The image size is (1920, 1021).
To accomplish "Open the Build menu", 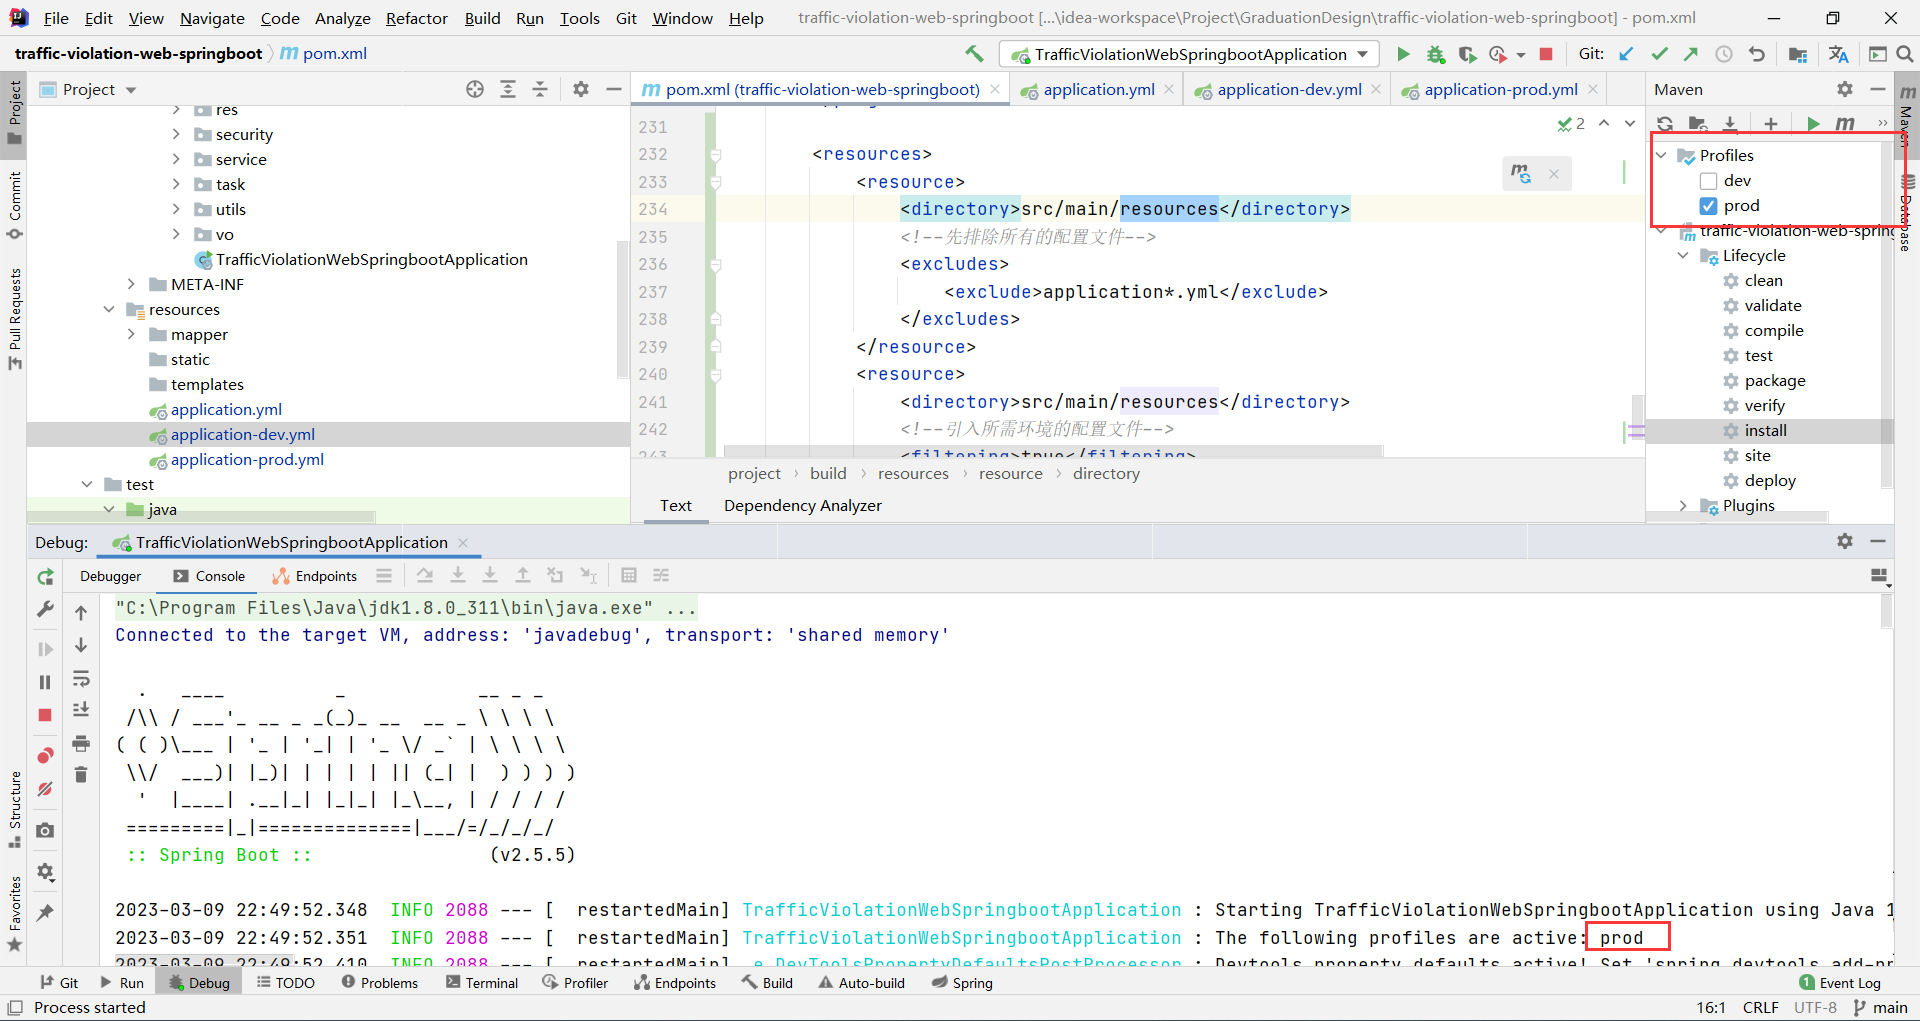I will pos(482,18).
